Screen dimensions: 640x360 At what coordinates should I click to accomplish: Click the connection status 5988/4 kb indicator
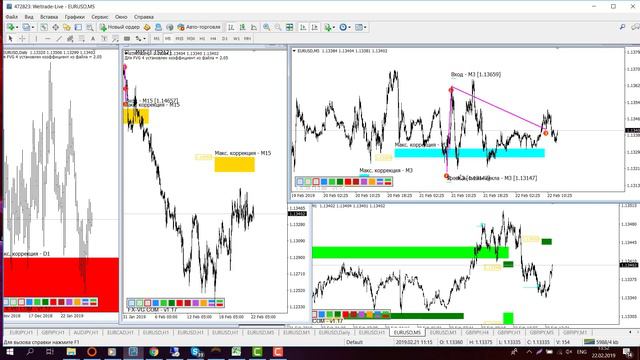[601, 342]
